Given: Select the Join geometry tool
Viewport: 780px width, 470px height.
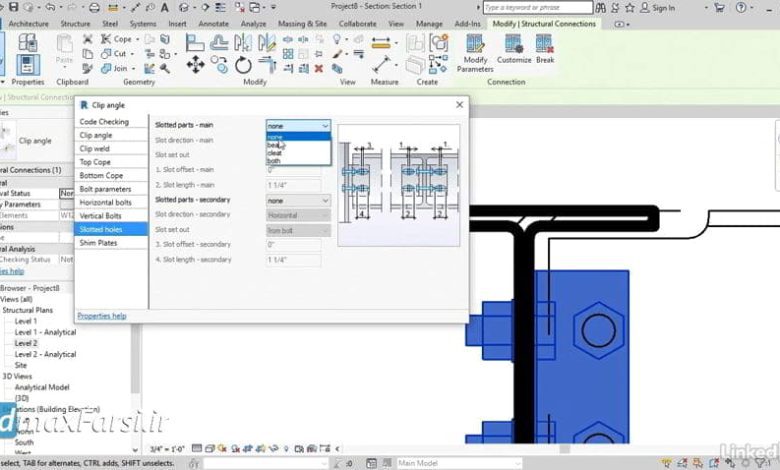Looking at the screenshot, I should click(x=114, y=68).
